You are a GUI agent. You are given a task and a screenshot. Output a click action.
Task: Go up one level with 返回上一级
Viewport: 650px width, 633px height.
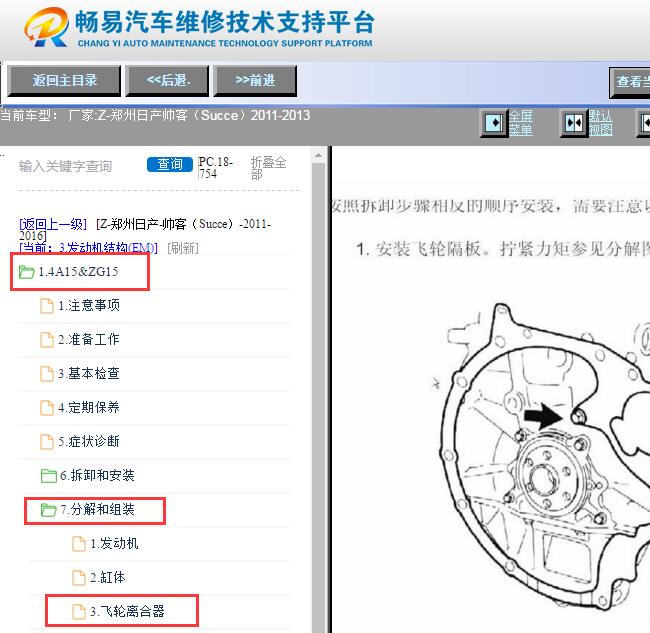point(53,224)
